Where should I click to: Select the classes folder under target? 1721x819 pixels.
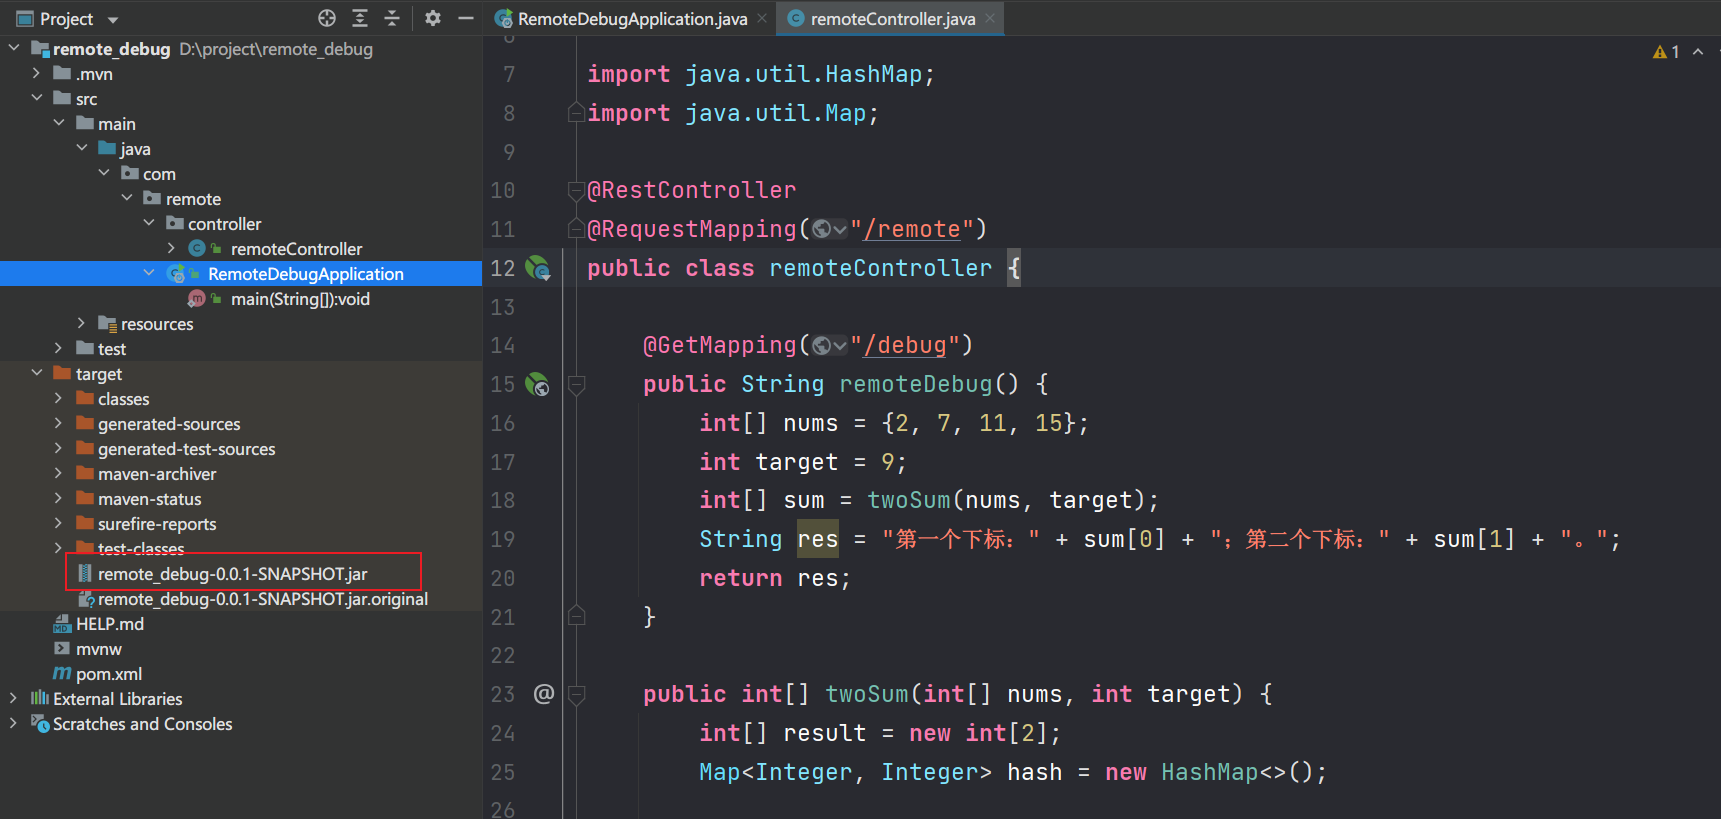click(x=124, y=398)
